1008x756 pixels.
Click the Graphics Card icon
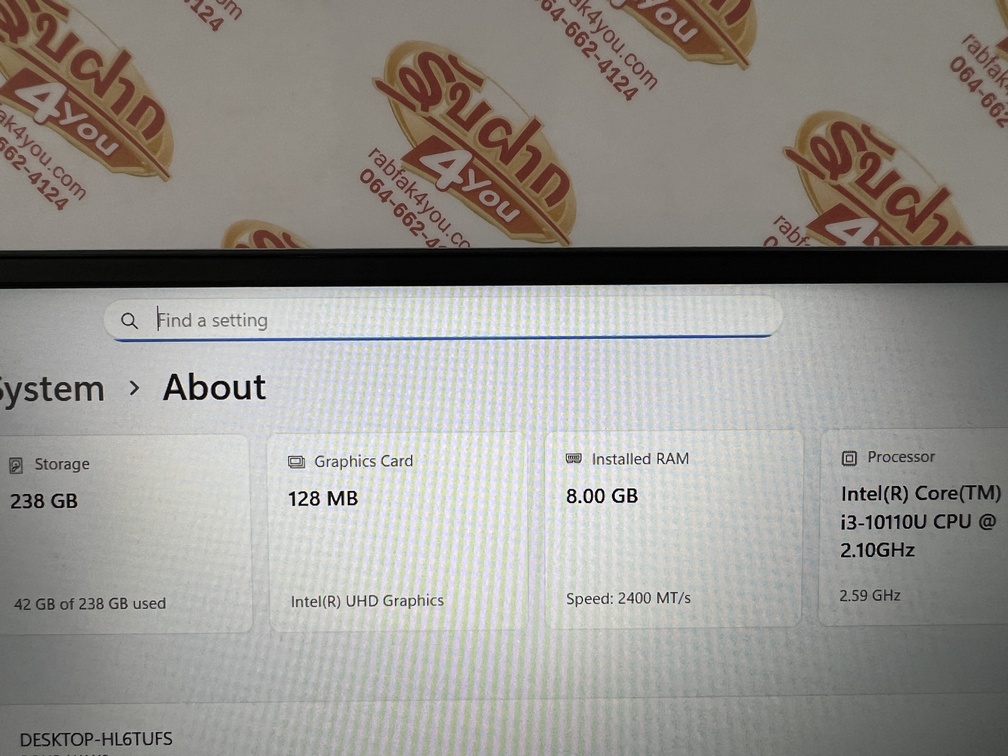(296, 462)
